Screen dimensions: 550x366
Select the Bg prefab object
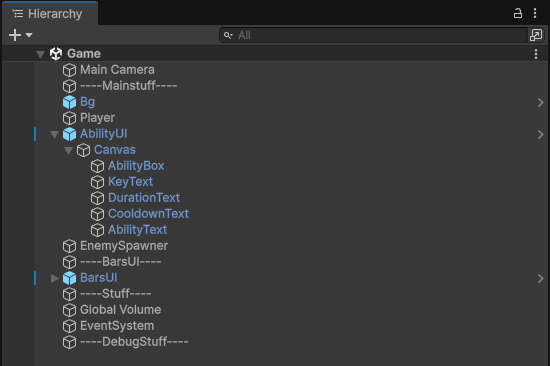[87, 102]
